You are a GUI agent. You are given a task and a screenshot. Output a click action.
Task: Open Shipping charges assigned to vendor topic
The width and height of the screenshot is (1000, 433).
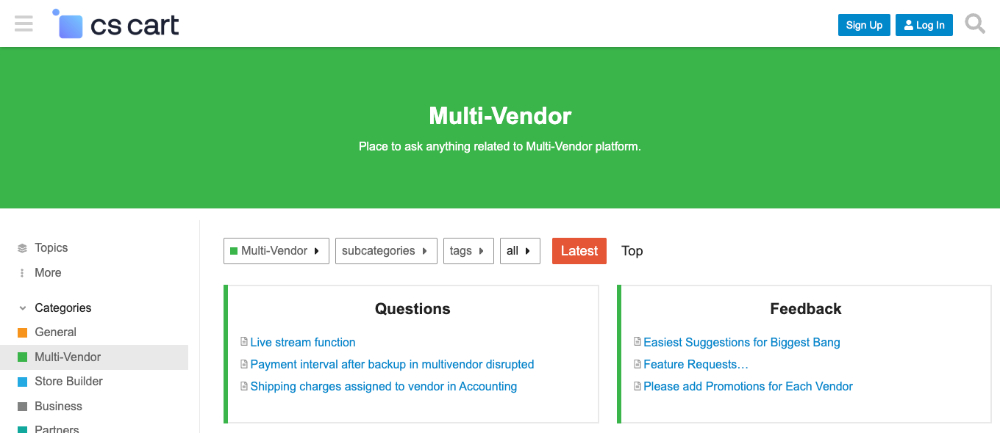click(x=383, y=386)
